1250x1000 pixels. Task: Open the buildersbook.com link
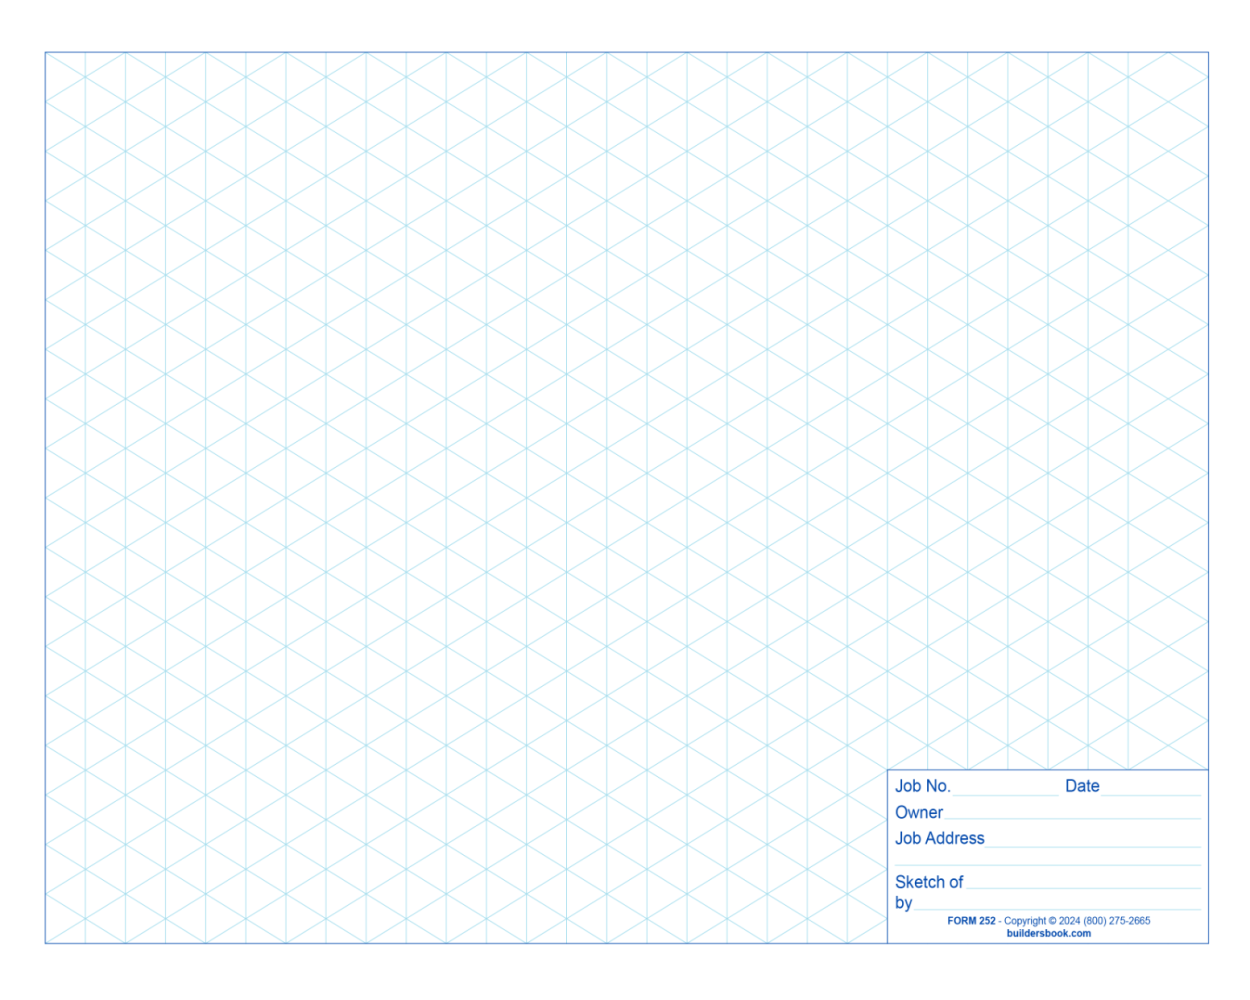pyautogui.click(x=1049, y=934)
